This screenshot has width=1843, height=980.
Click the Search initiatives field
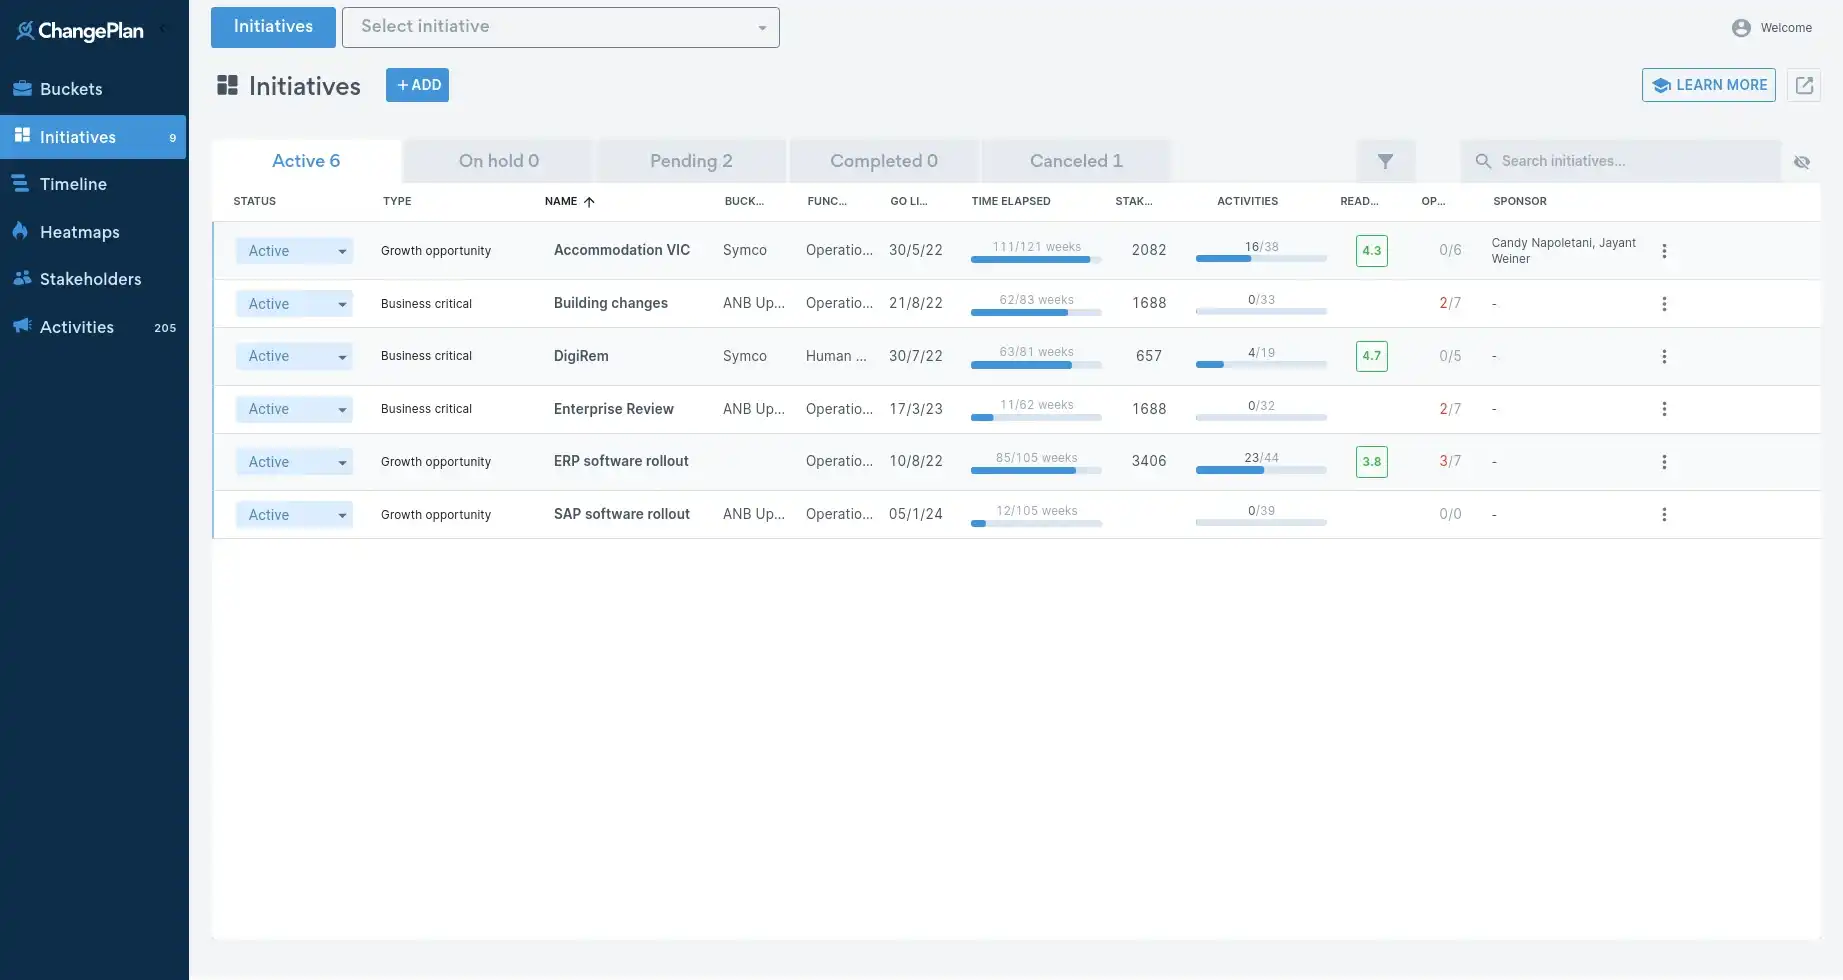coord(1630,161)
